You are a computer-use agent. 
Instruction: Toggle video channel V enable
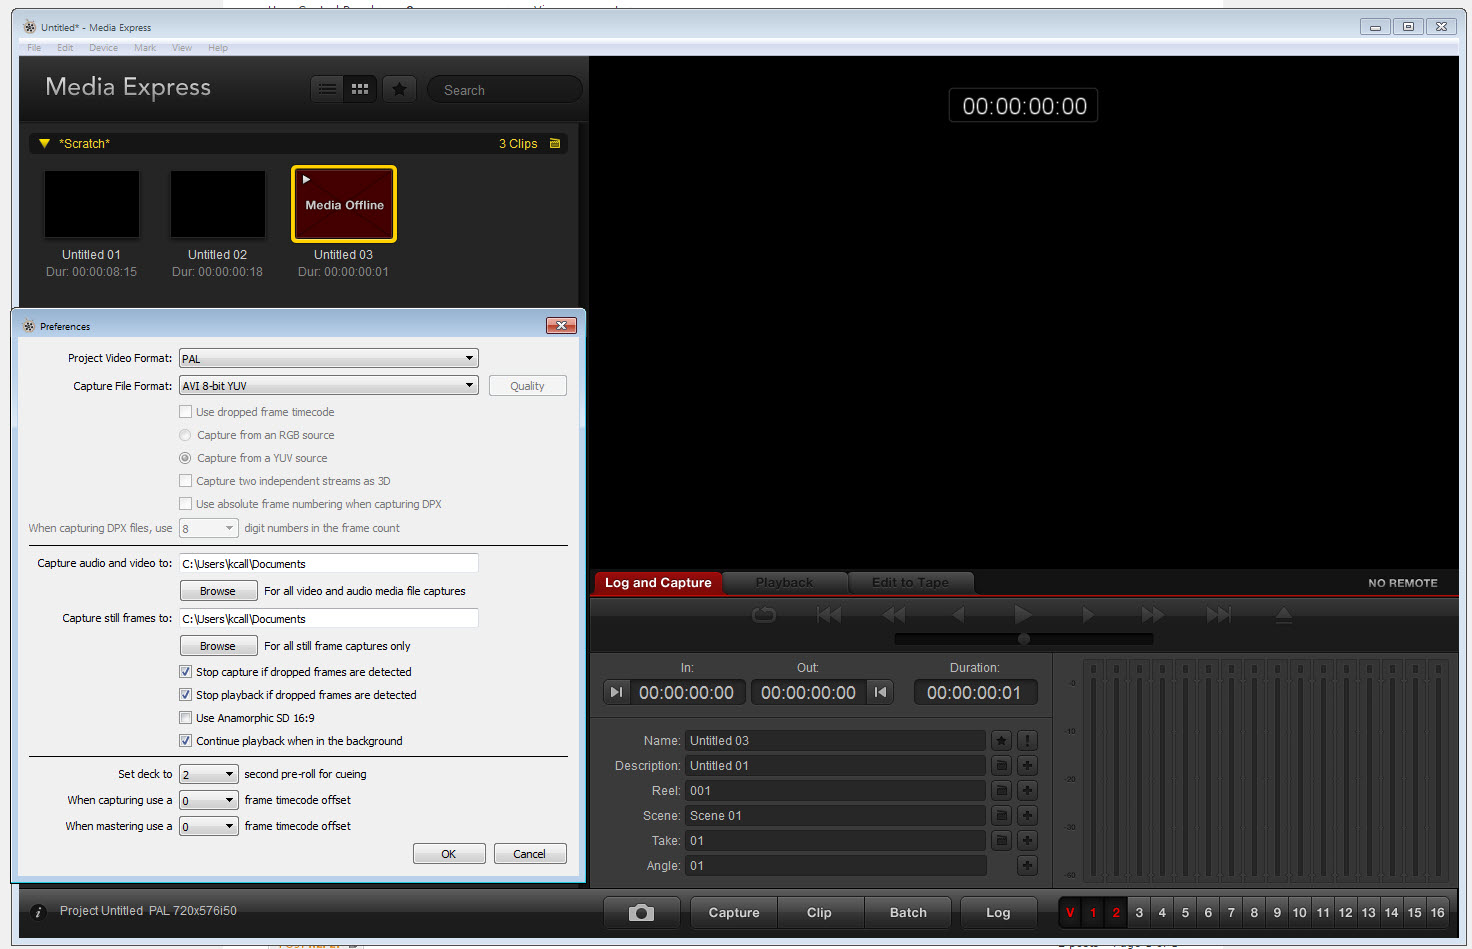pyautogui.click(x=1070, y=912)
